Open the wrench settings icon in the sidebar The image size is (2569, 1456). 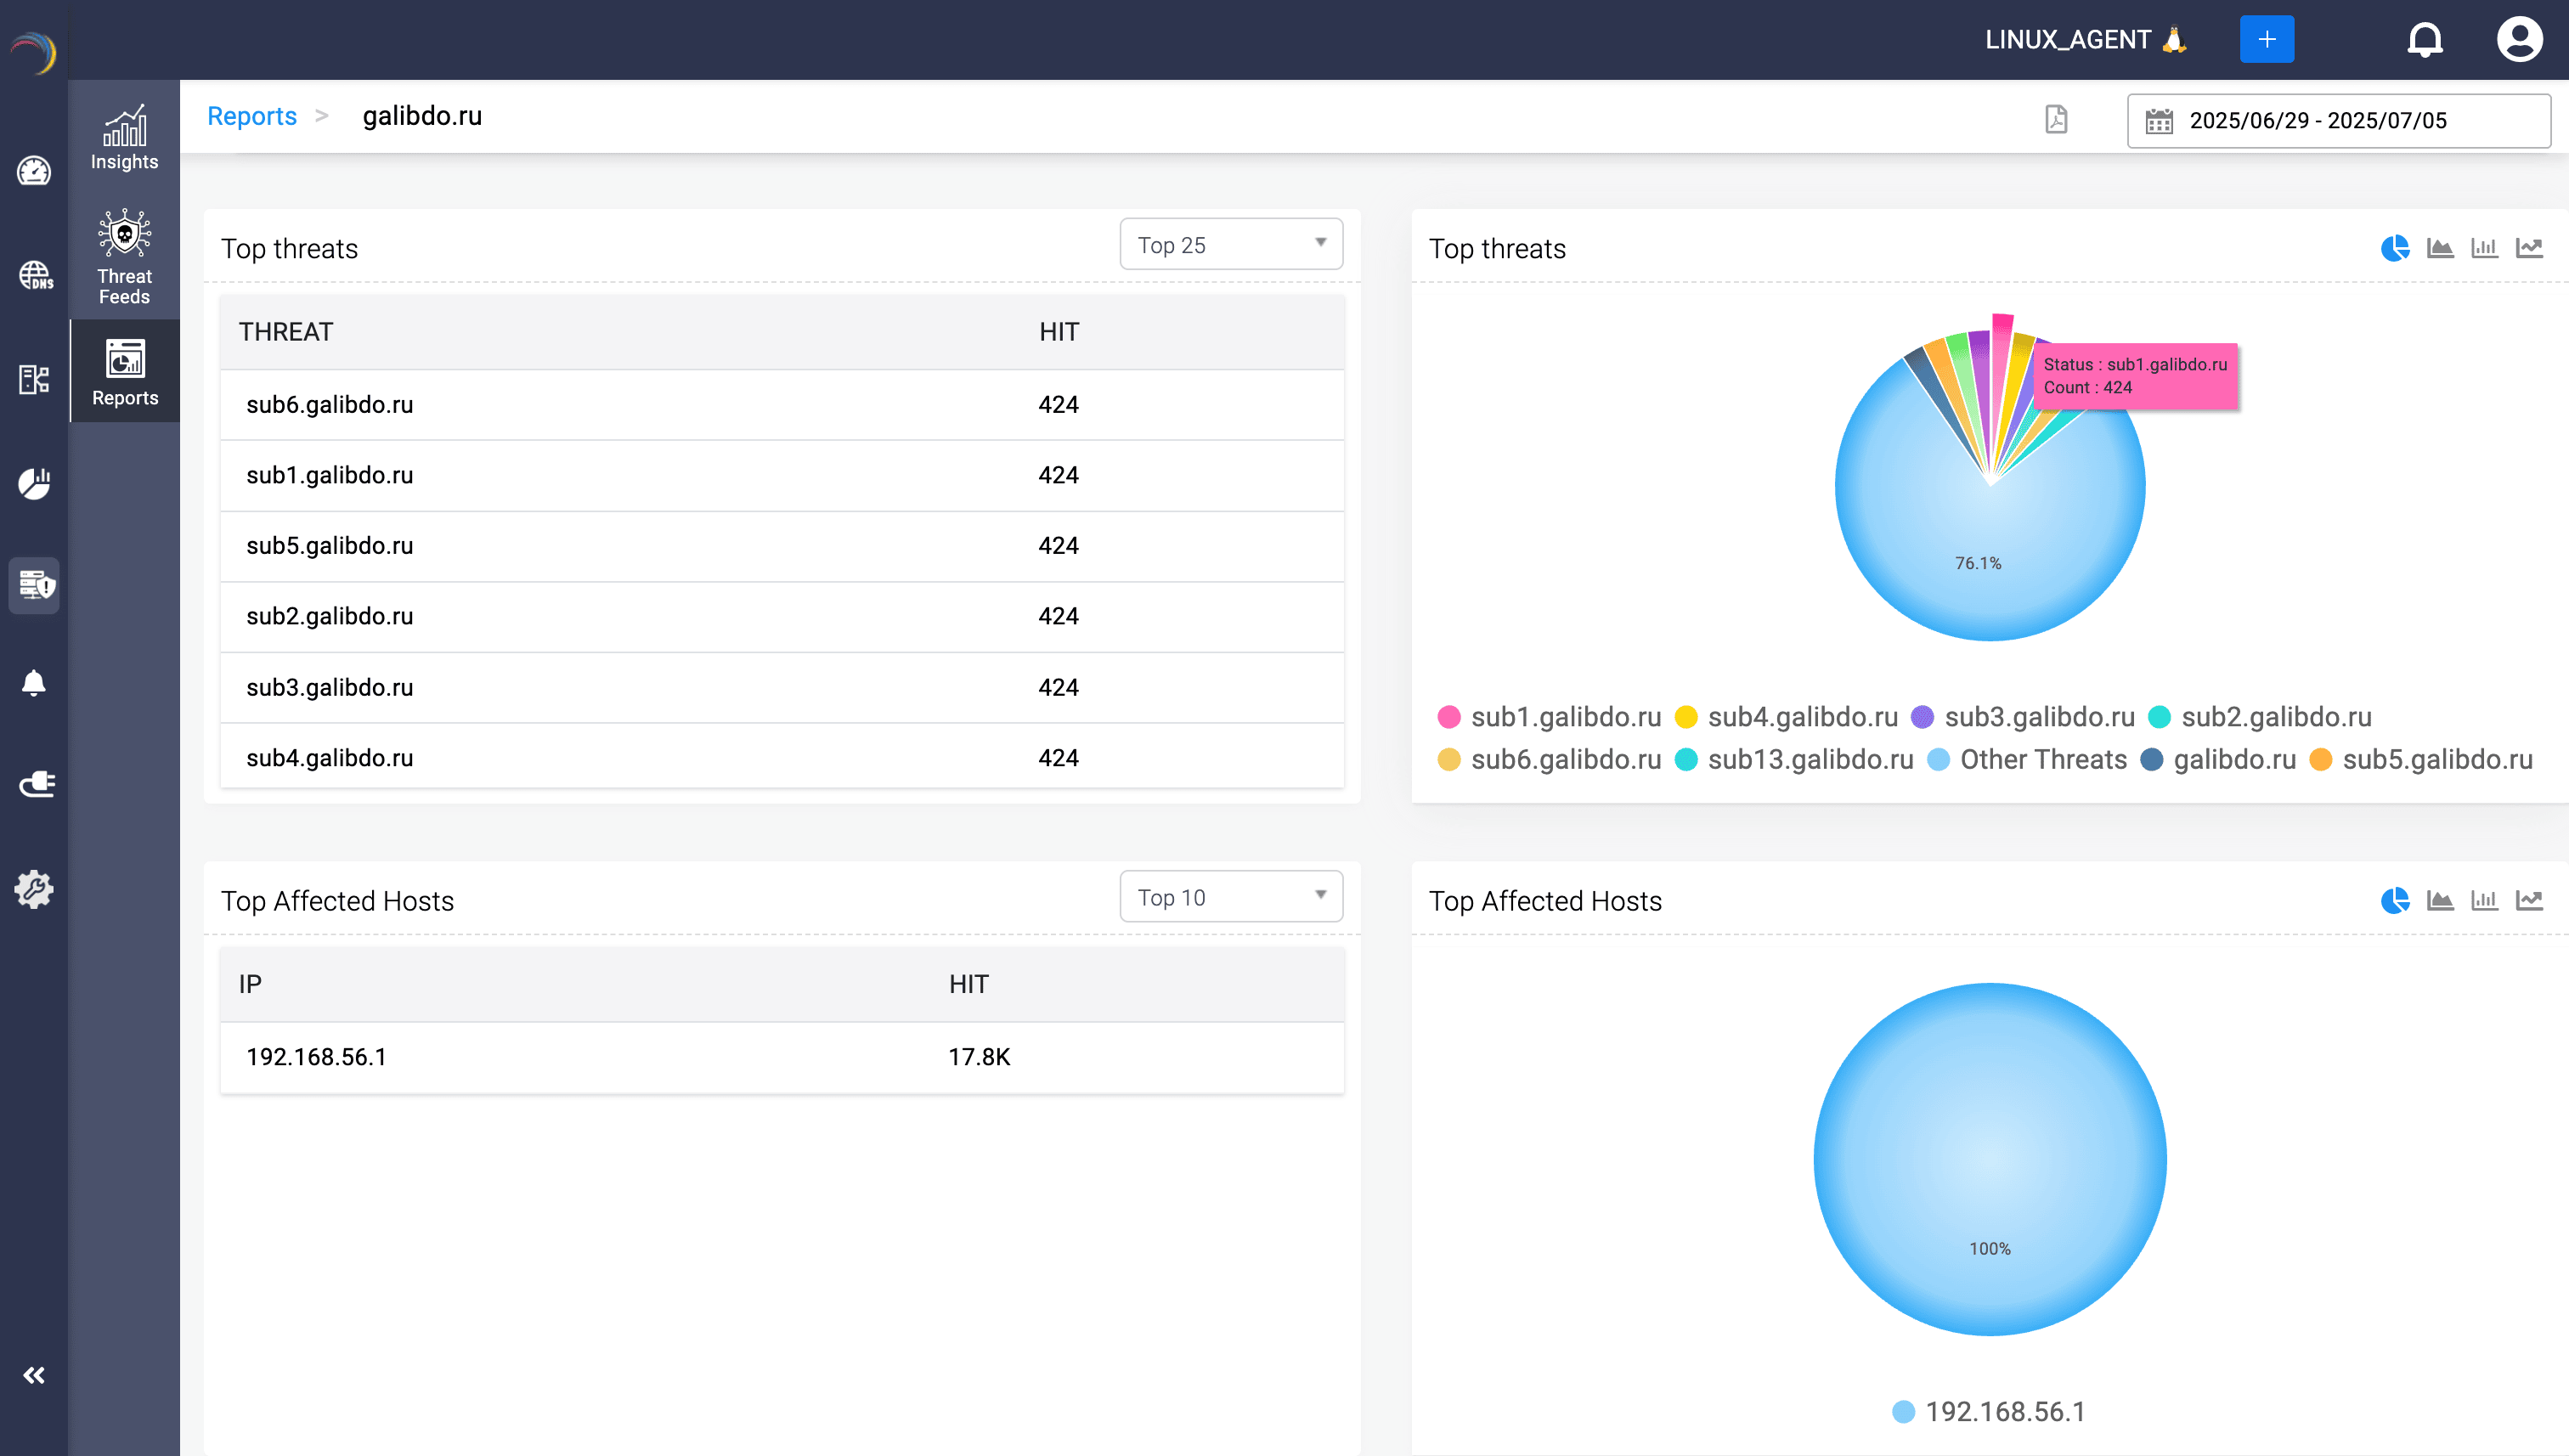pos(34,889)
